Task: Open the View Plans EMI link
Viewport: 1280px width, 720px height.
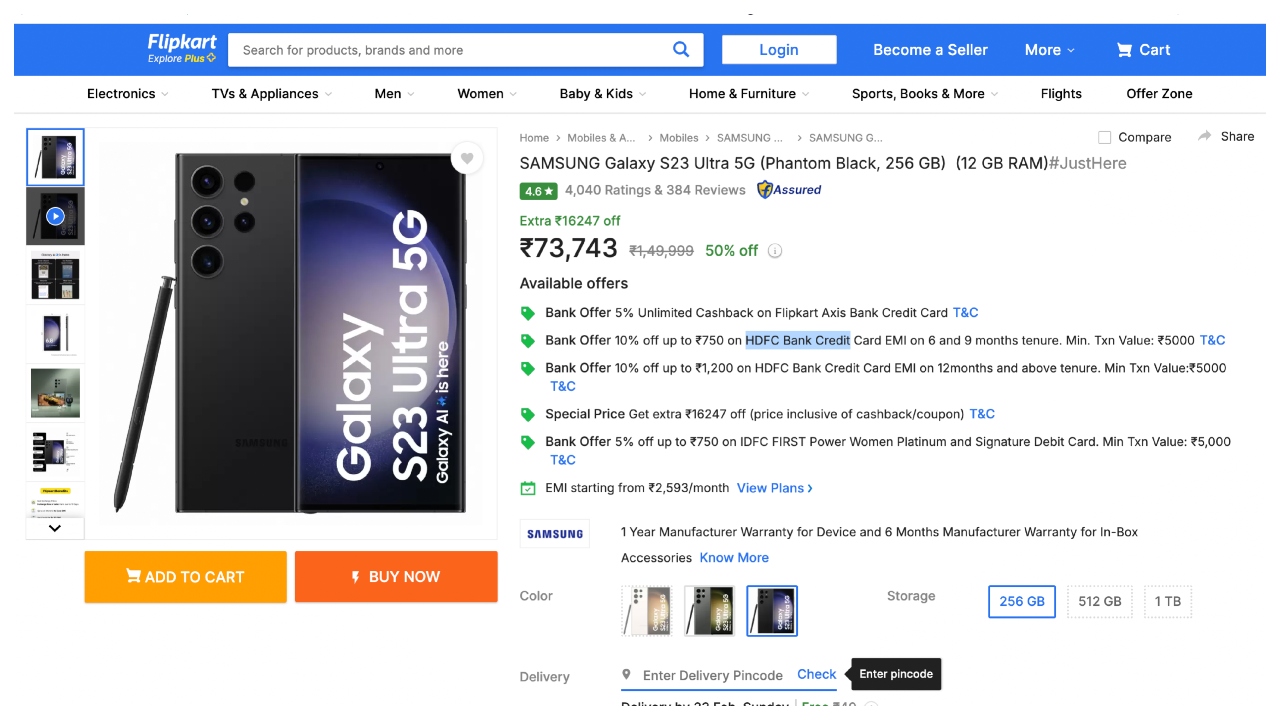Action: tap(774, 488)
